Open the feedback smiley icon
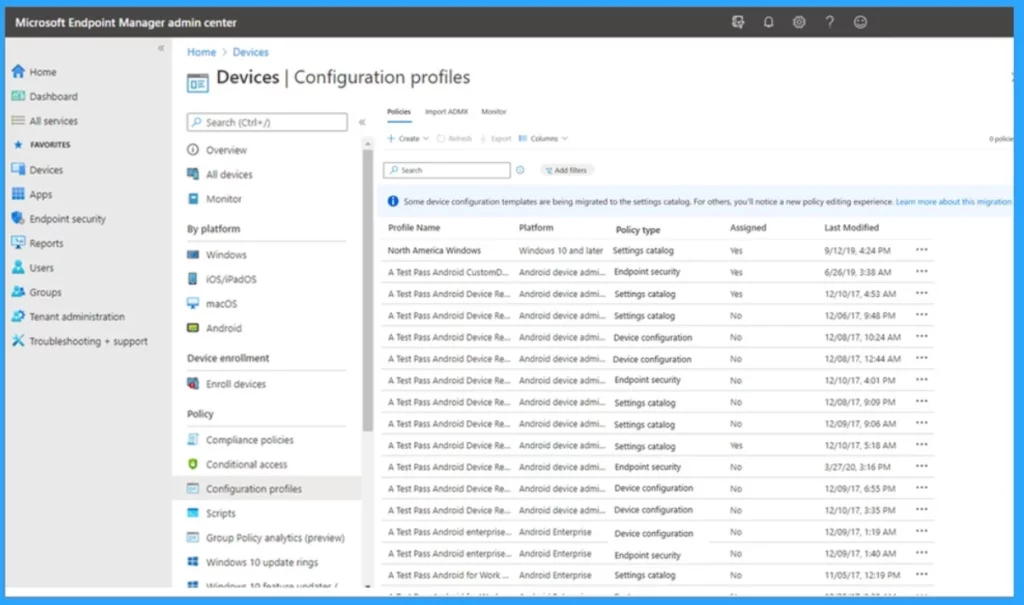 (860, 22)
